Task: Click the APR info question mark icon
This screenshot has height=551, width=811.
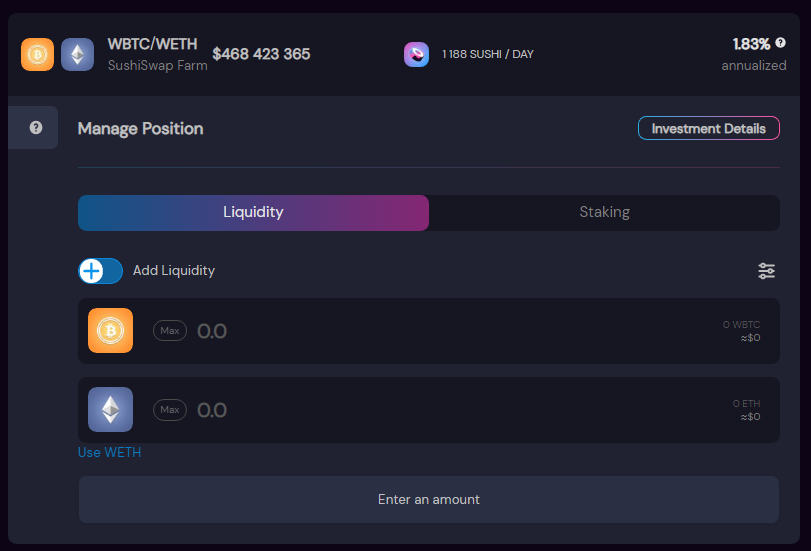Action: coord(780,43)
